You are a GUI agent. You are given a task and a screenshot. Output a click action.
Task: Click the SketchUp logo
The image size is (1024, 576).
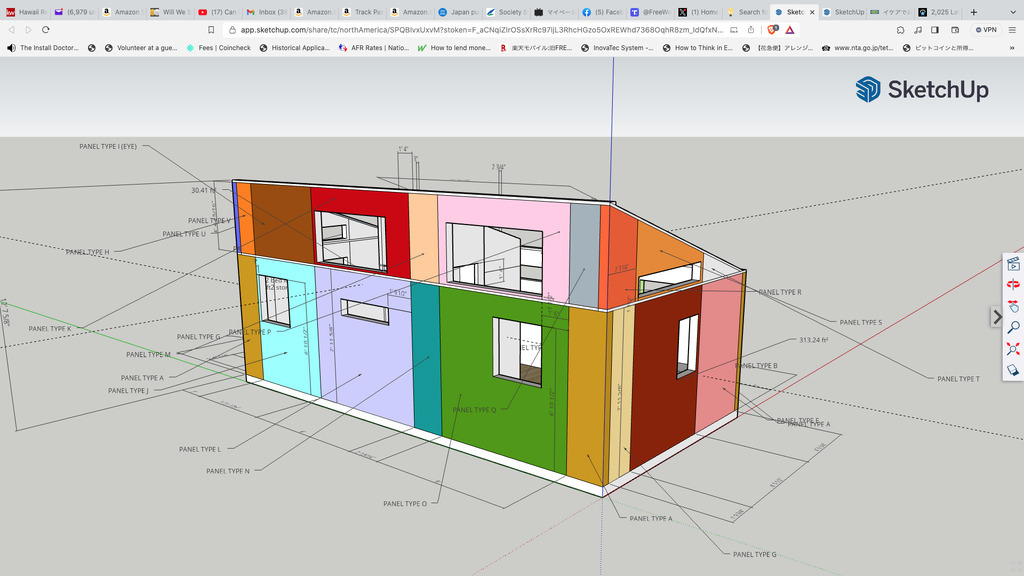pos(921,90)
